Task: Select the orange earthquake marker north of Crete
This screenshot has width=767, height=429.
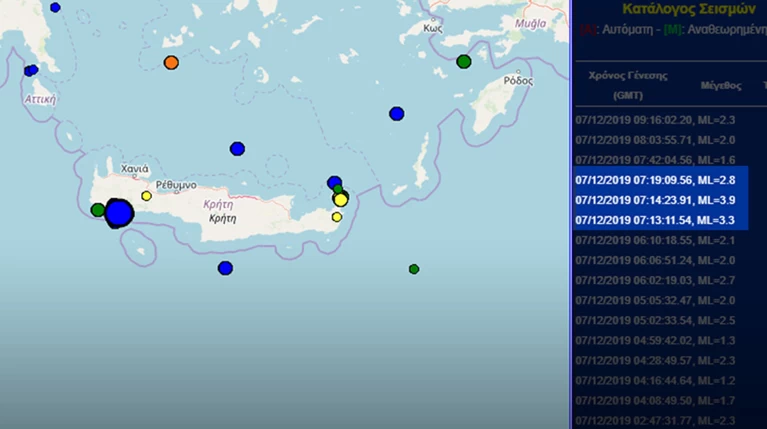Action: pyautogui.click(x=171, y=63)
